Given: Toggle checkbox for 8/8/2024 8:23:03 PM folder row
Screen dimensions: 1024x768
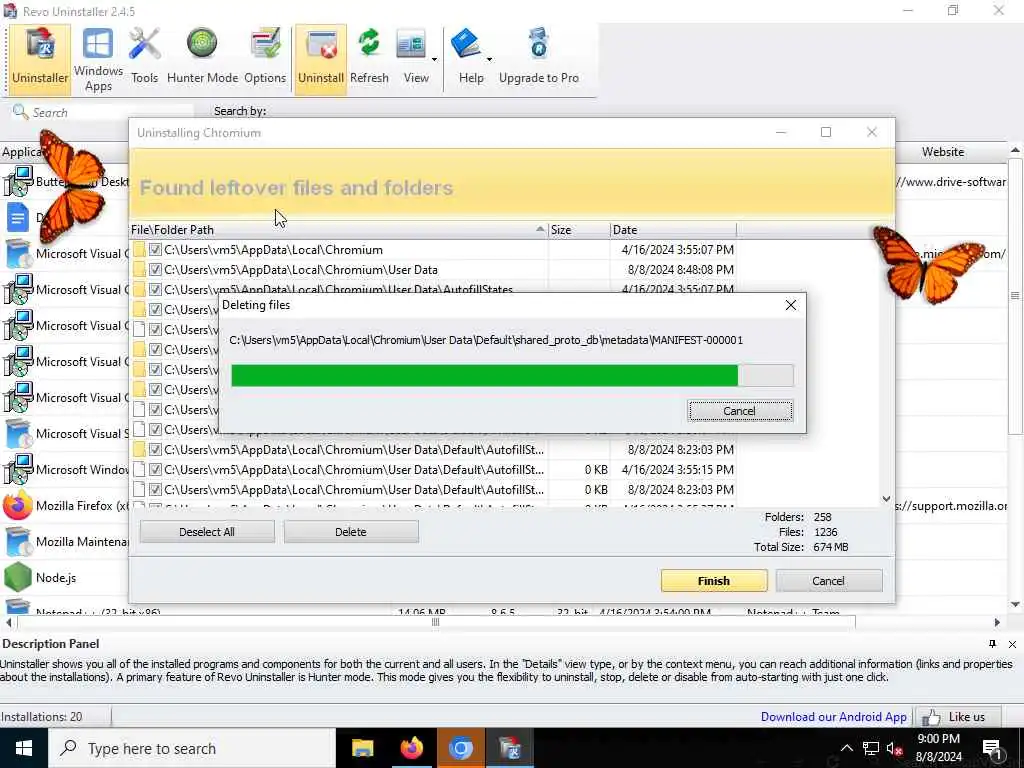Looking at the screenshot, I should [155, 449].
